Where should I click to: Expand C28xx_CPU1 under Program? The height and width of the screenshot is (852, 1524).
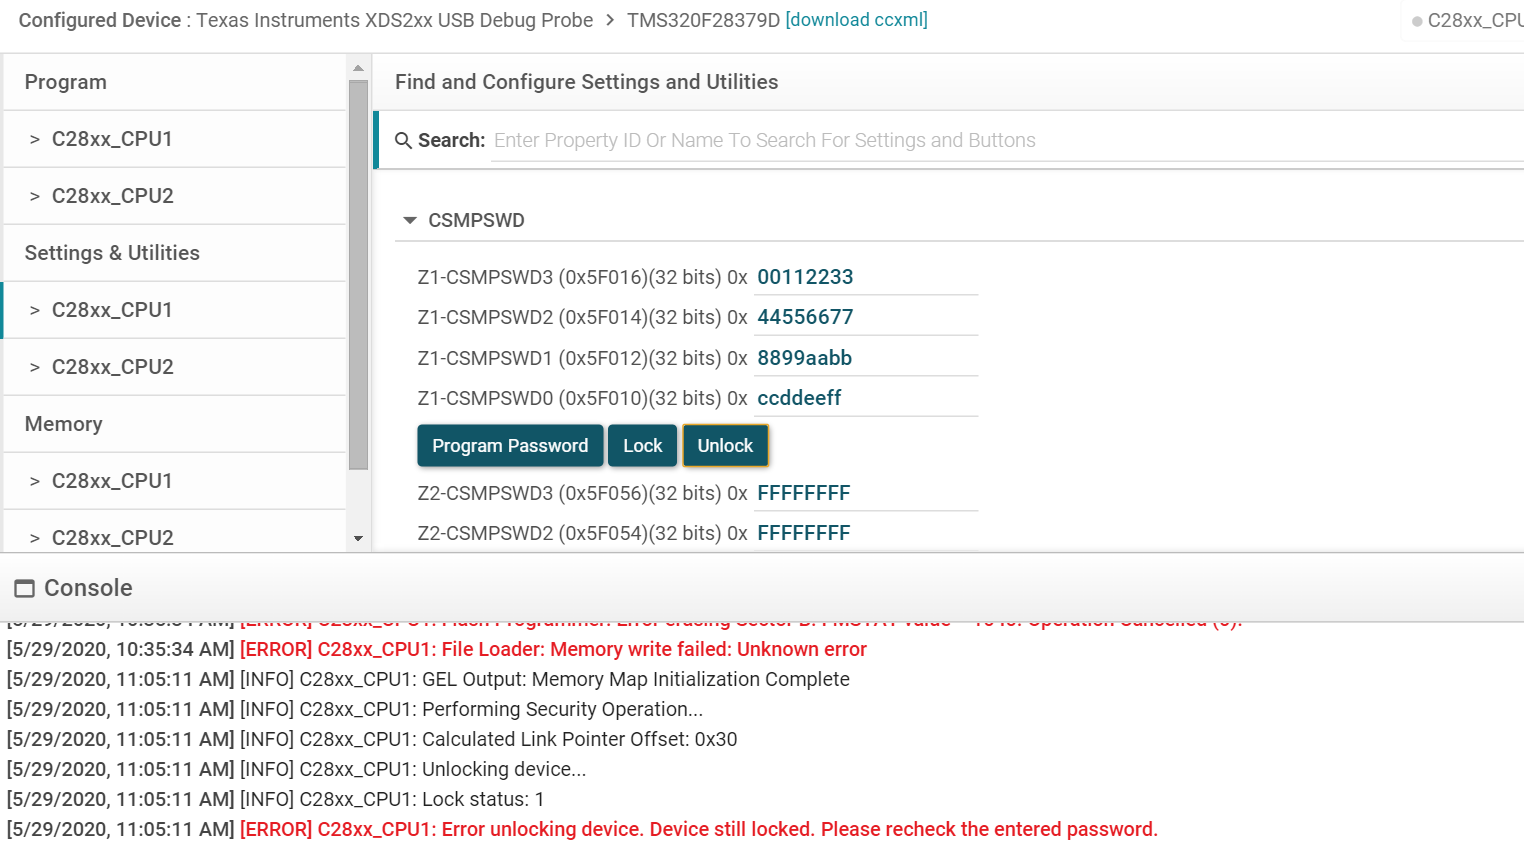click(111, 139)
